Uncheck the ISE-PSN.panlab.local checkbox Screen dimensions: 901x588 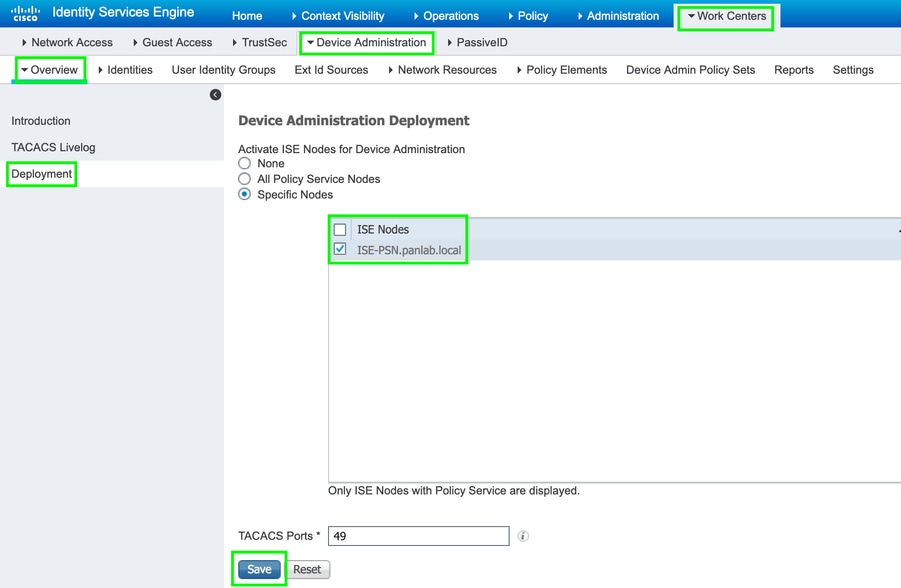(x=340, y=249)
